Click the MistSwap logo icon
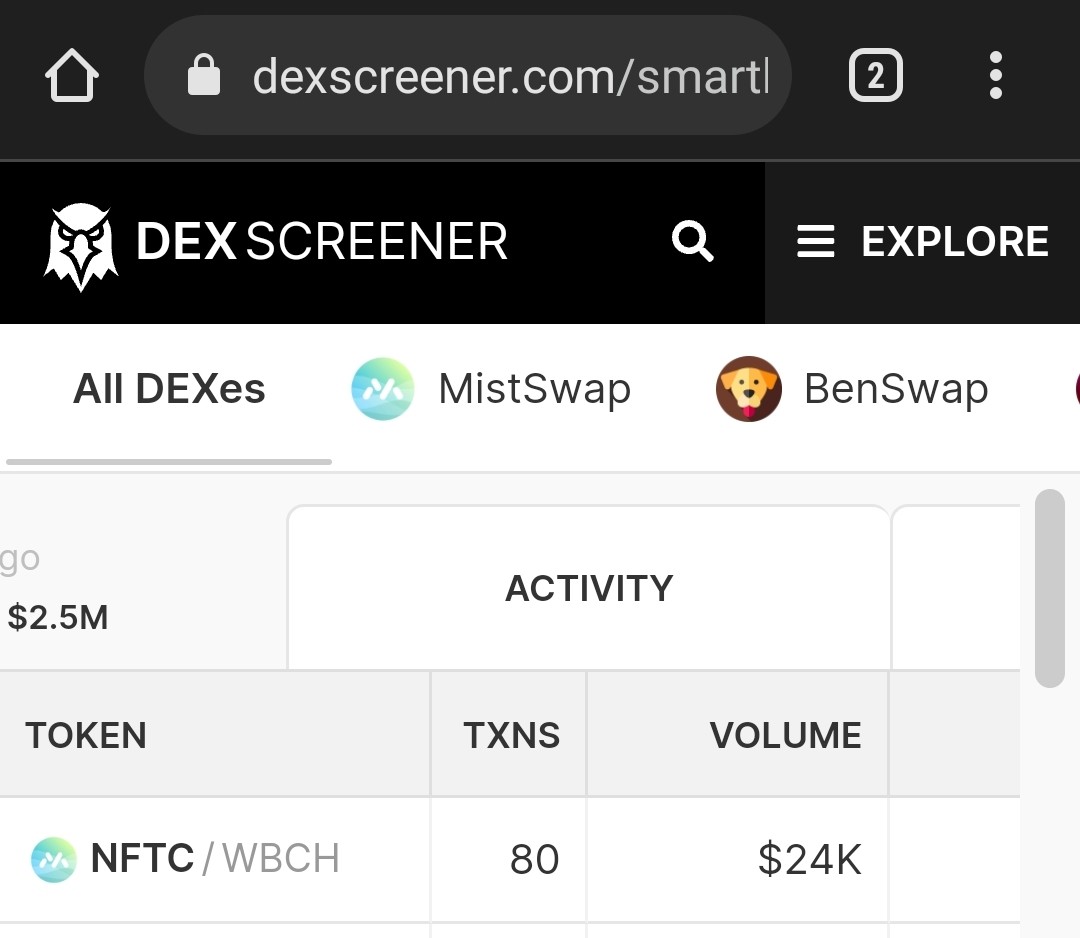The height and width of the screenshot is (938, 1080). pyautogui.click(x=382, y=388)
